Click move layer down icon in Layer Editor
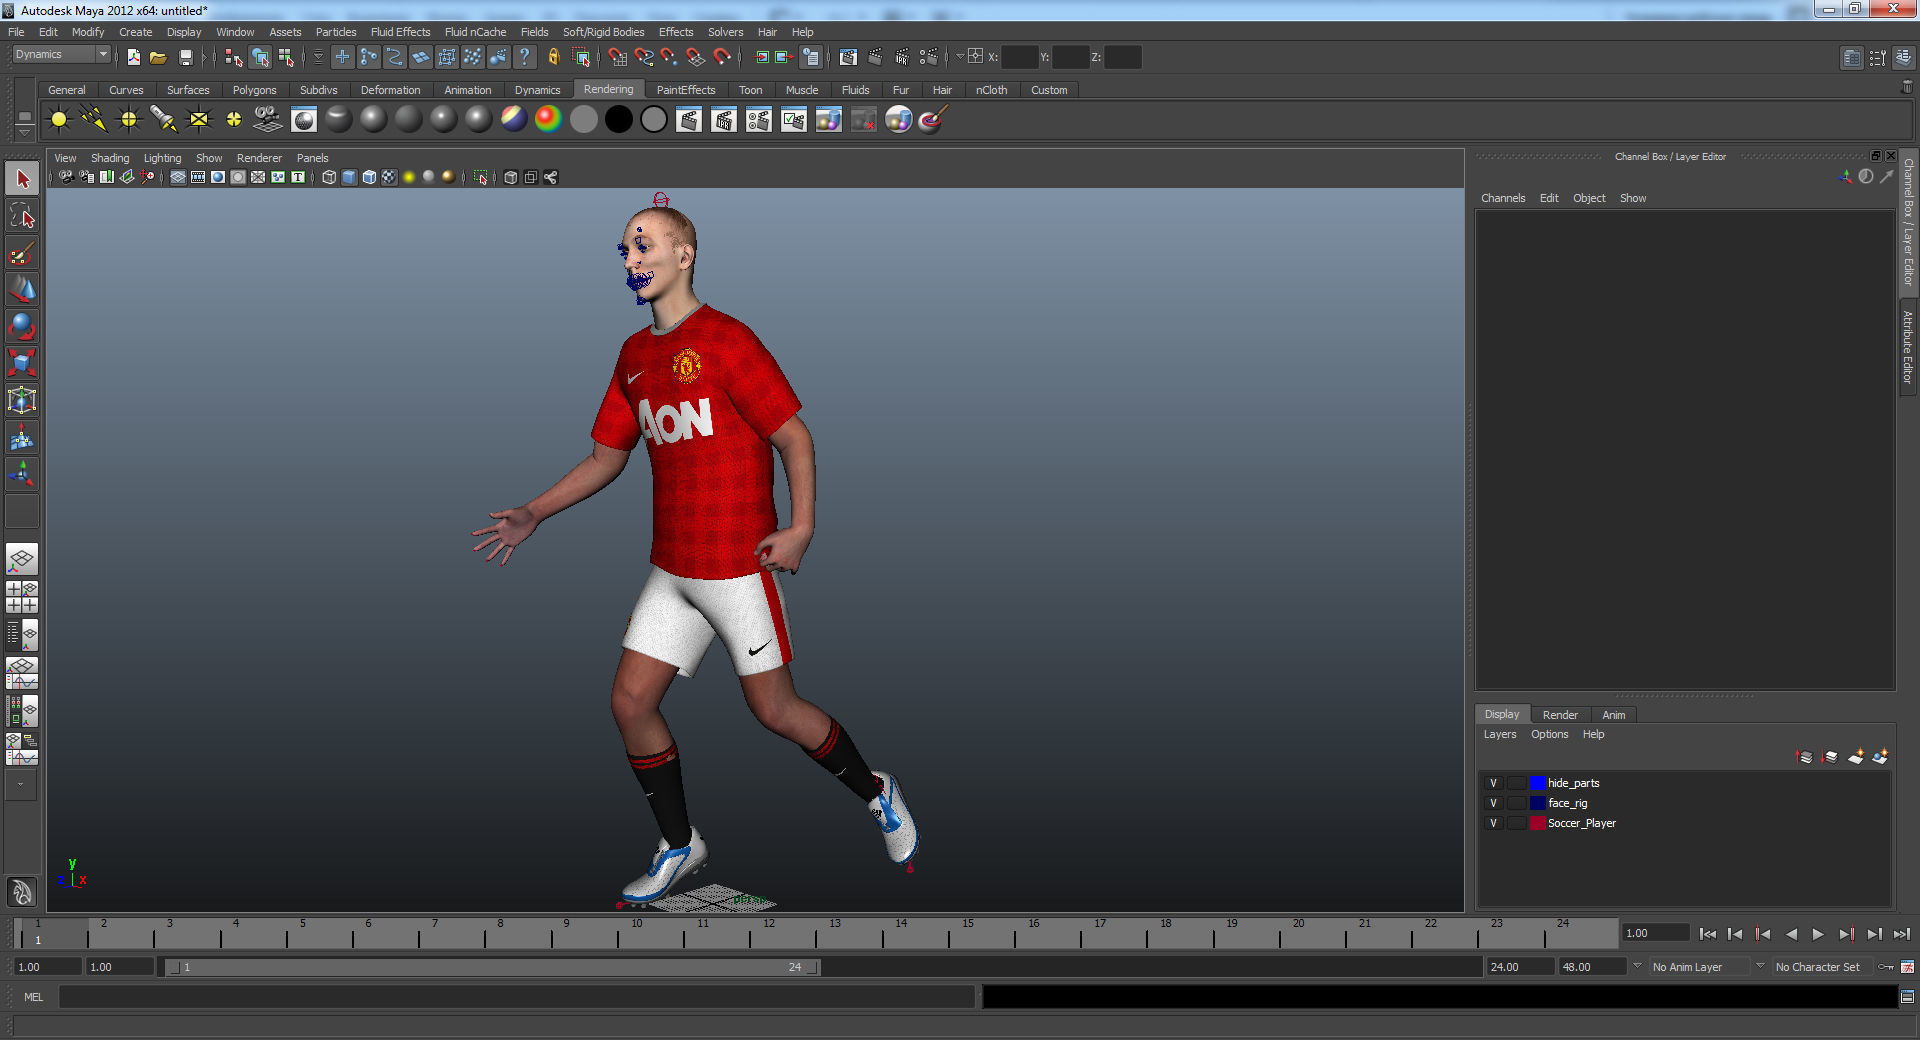Screen dimensions: 1920x1040 [x=1830, y=757]
